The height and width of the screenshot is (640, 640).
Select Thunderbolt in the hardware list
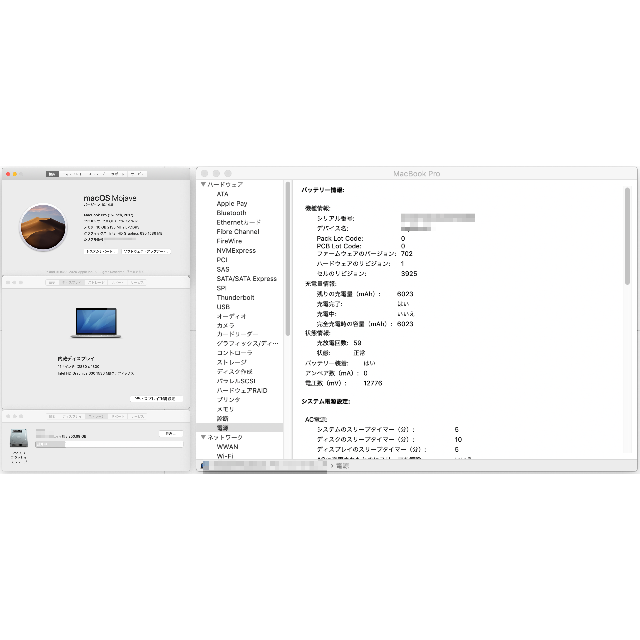point(236,297)
